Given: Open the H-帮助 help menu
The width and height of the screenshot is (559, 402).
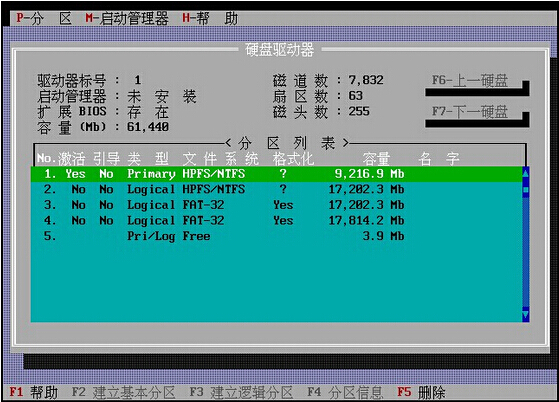Looking at the screenshot, I should [x=210, y=18].
